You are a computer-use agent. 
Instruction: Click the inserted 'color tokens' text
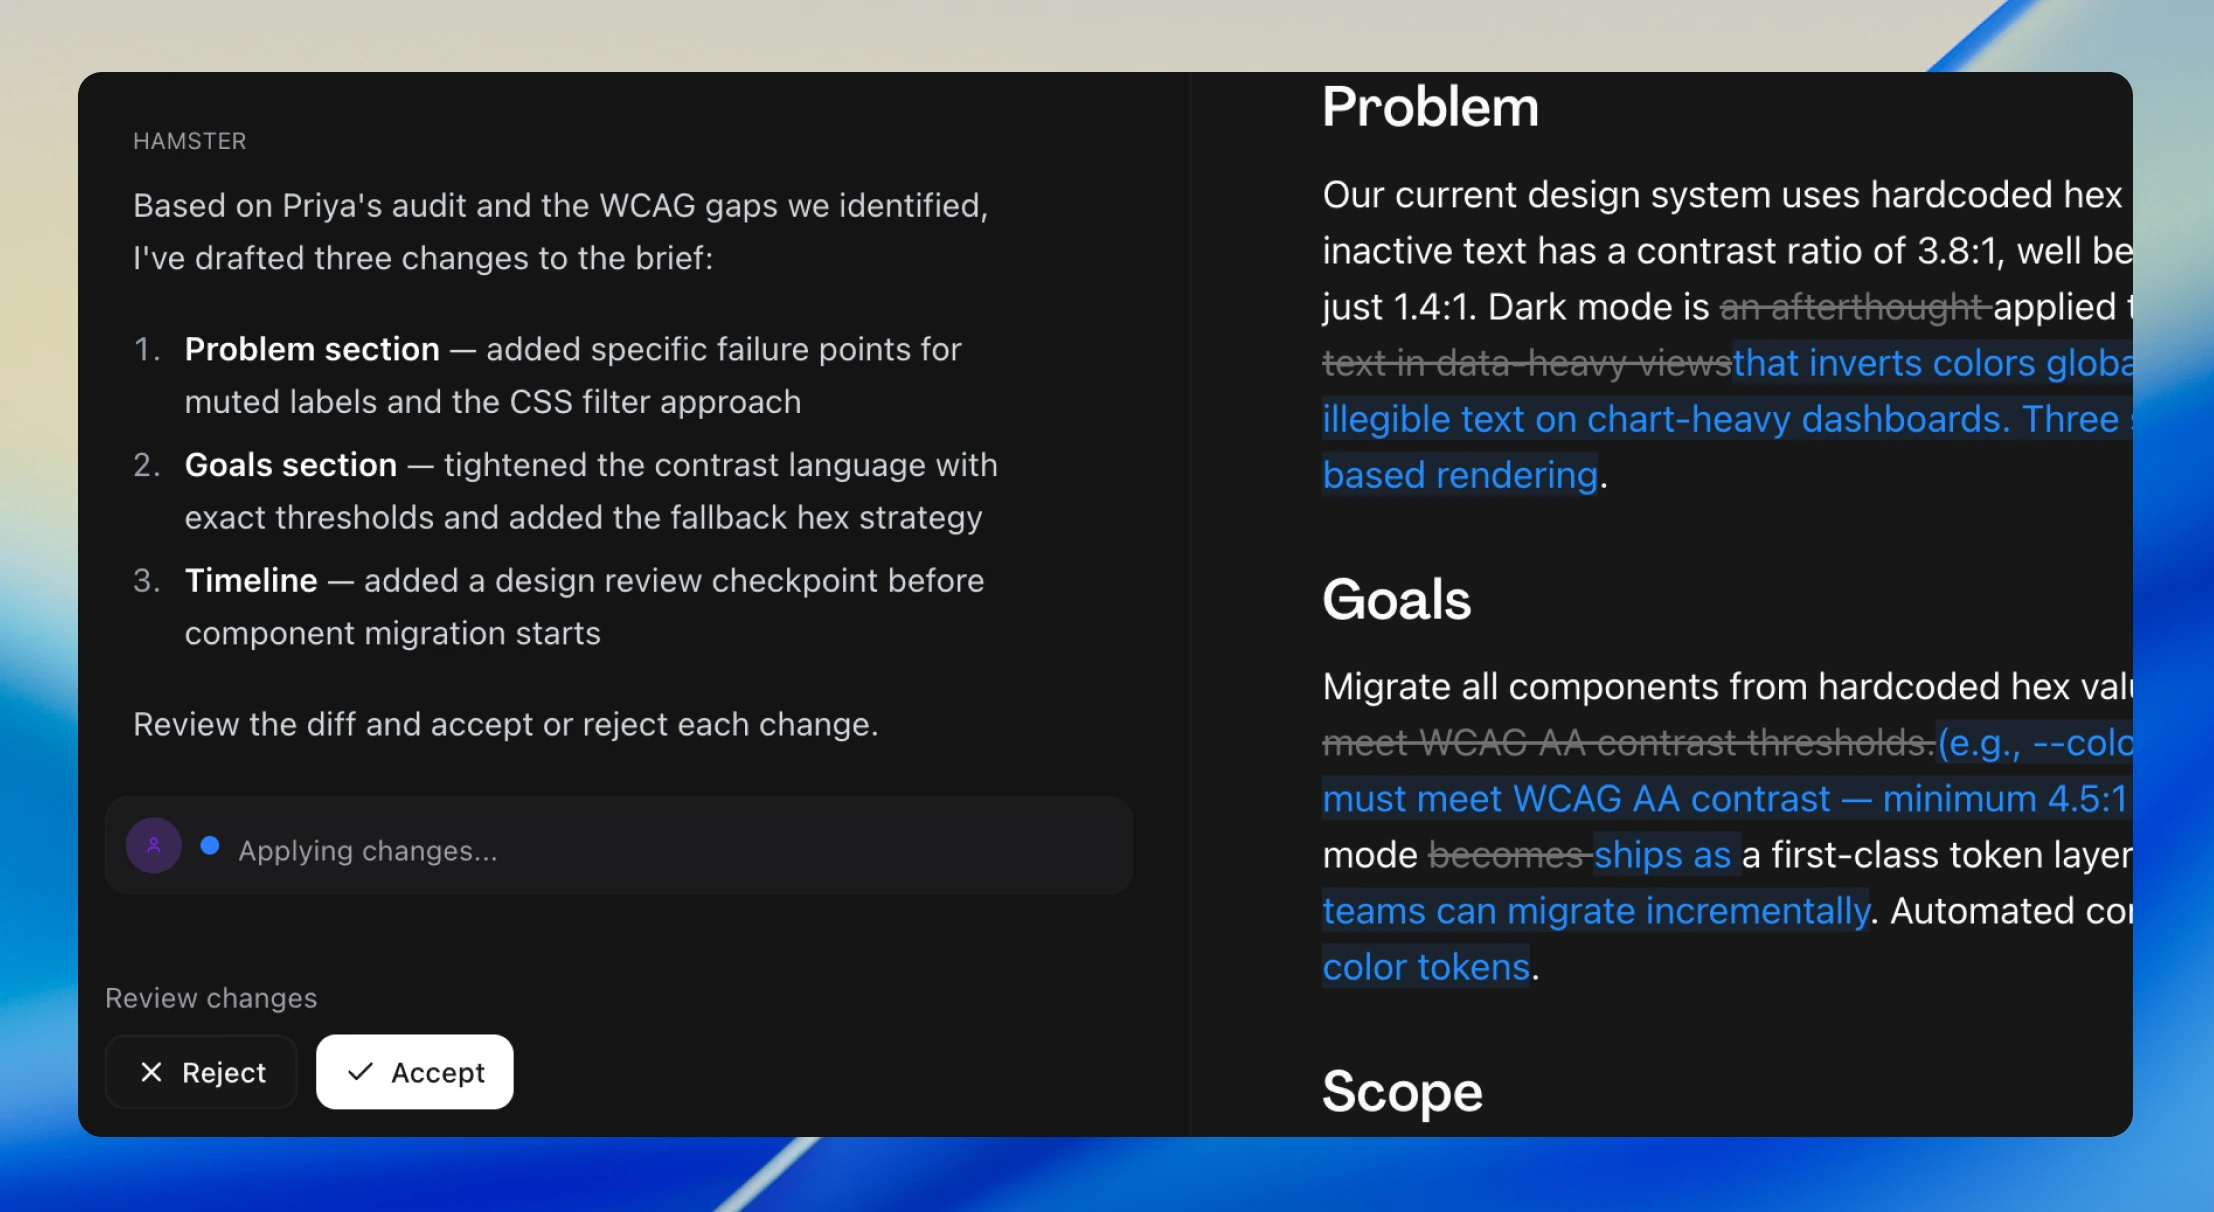(1426, 967)
